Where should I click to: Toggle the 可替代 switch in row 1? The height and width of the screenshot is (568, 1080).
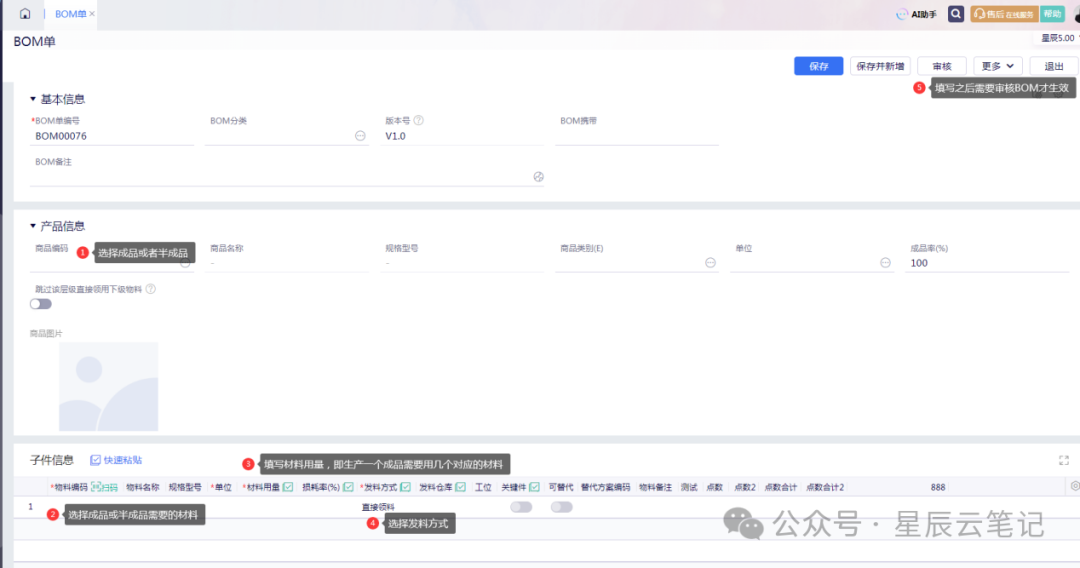tap(561, 507)
